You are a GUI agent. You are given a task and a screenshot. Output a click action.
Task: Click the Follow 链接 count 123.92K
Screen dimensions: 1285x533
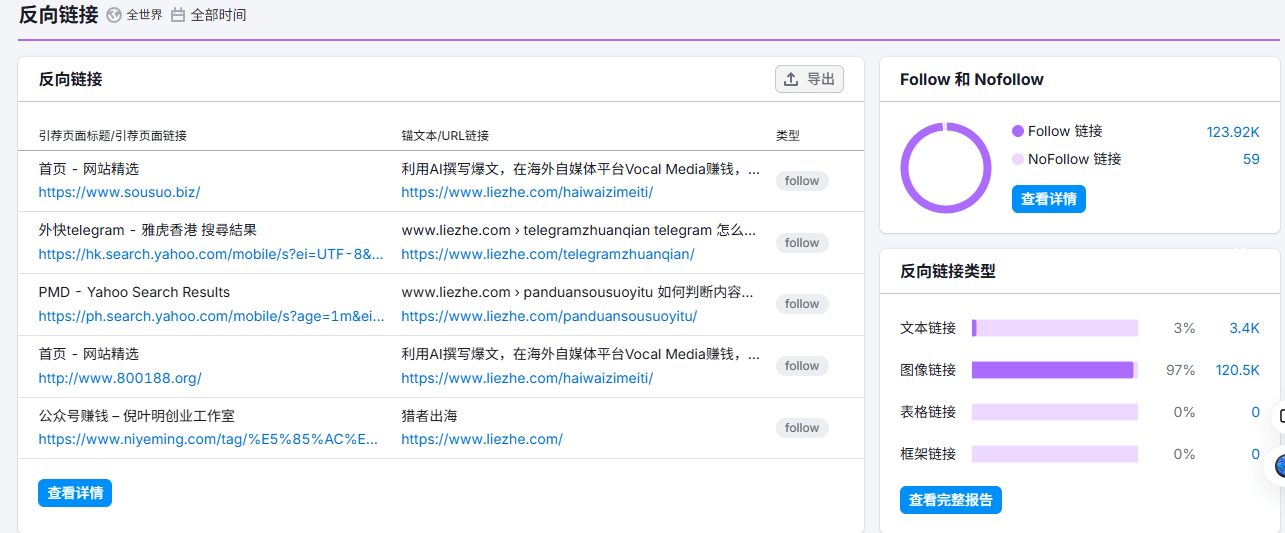point(1233,131)
